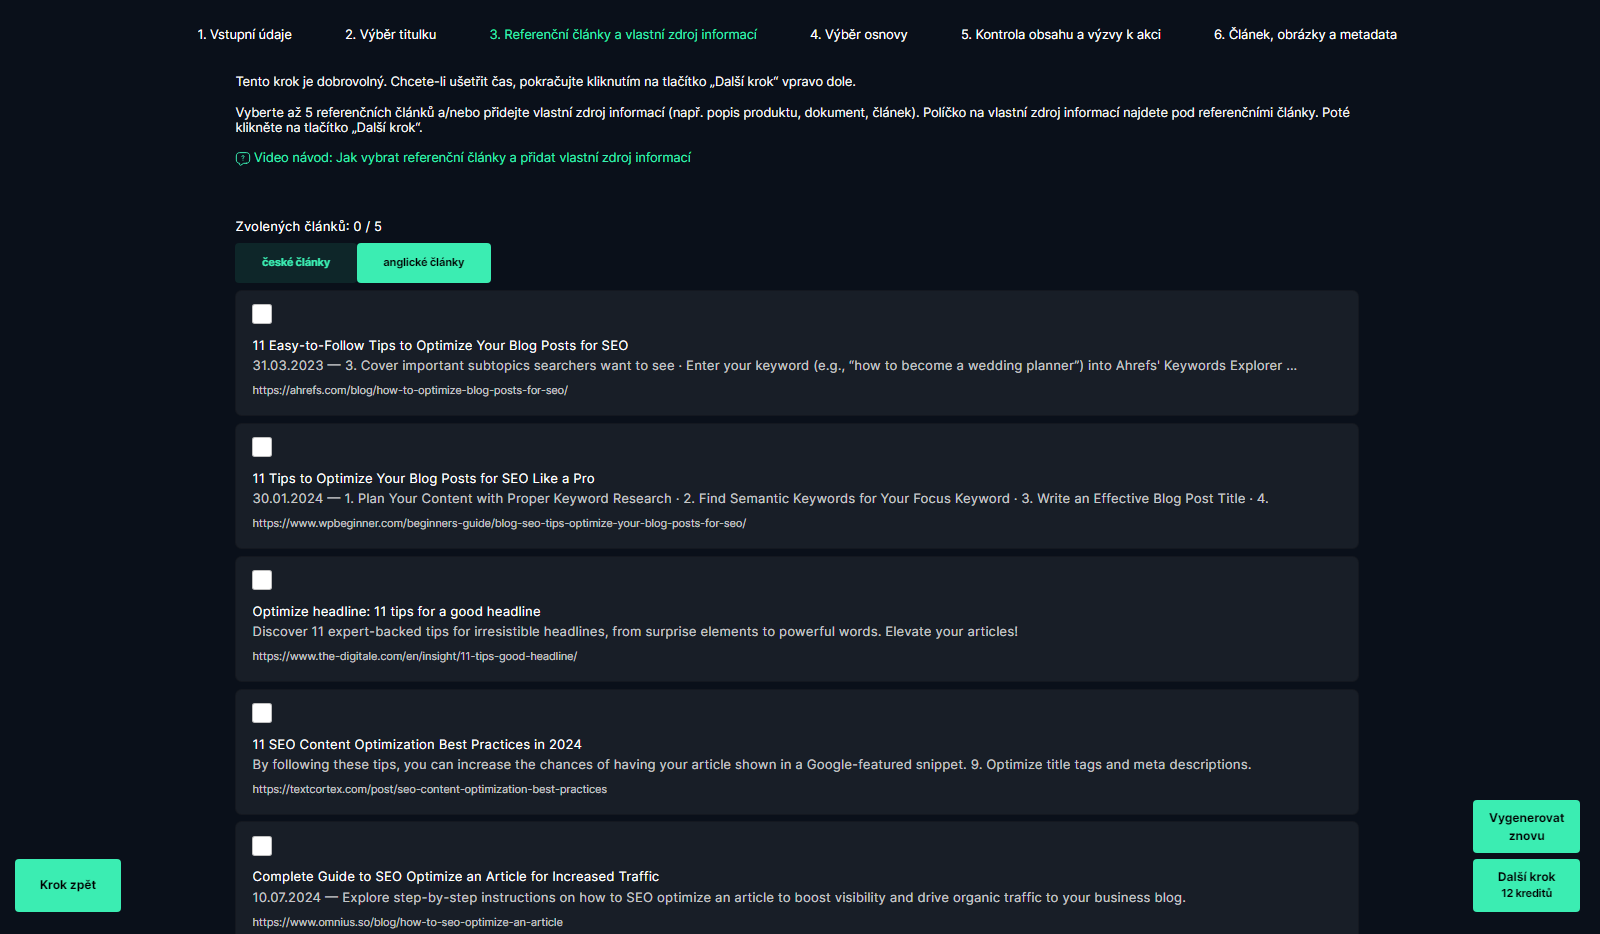
Task: Click description starting "By following these tips"
Action: point(752,765)
